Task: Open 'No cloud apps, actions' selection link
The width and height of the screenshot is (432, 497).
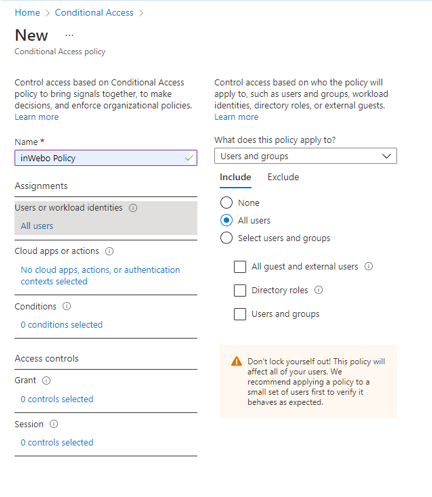Action: click(x=100, y=276)
